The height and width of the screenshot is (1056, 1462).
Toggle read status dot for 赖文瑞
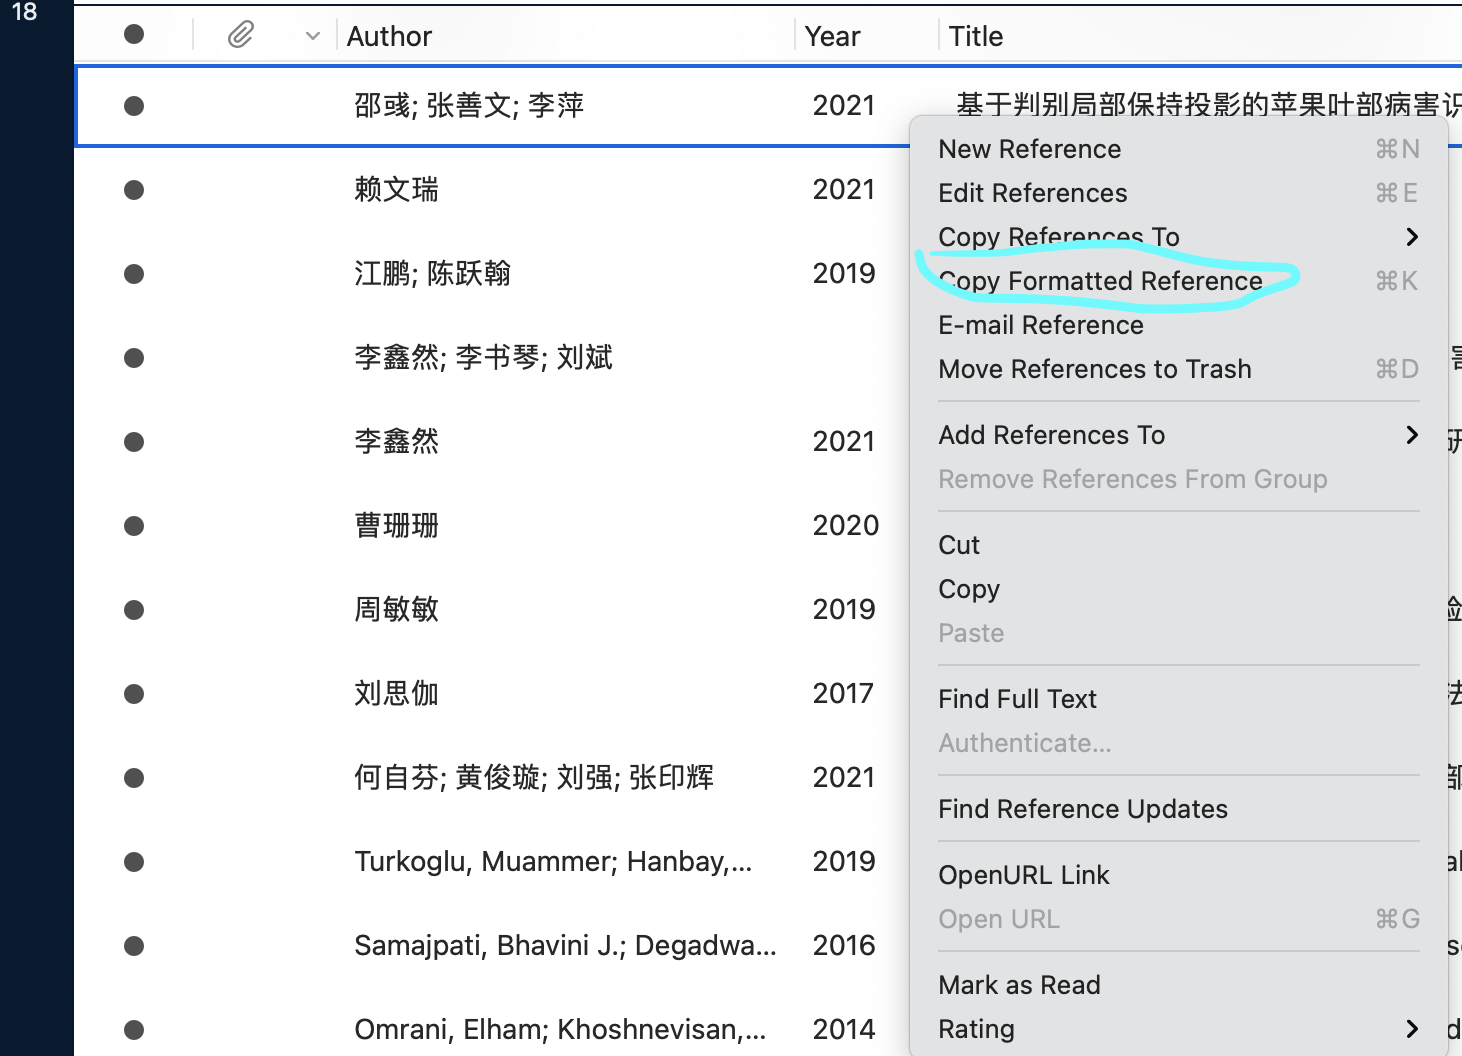[133, 189]
